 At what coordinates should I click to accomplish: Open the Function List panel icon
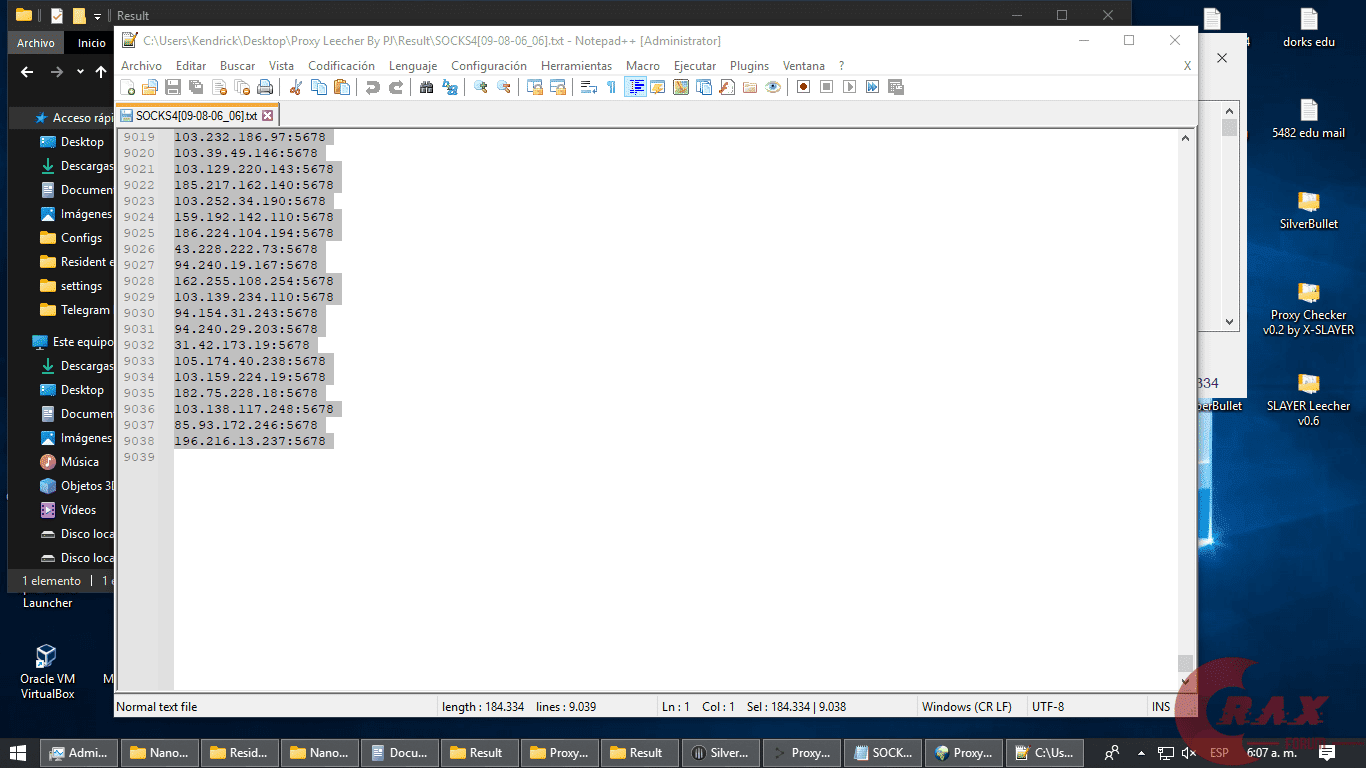coord(727,87)
